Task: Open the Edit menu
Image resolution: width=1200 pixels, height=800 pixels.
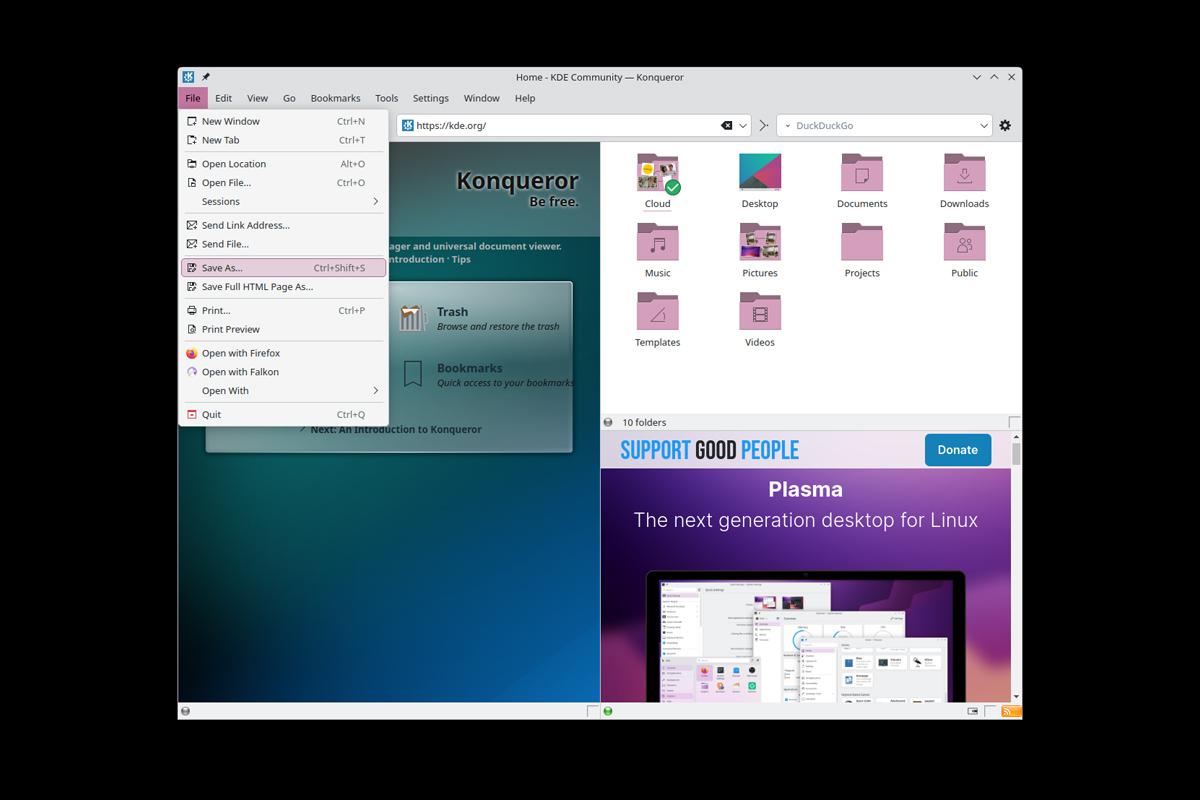Action: 223,98
